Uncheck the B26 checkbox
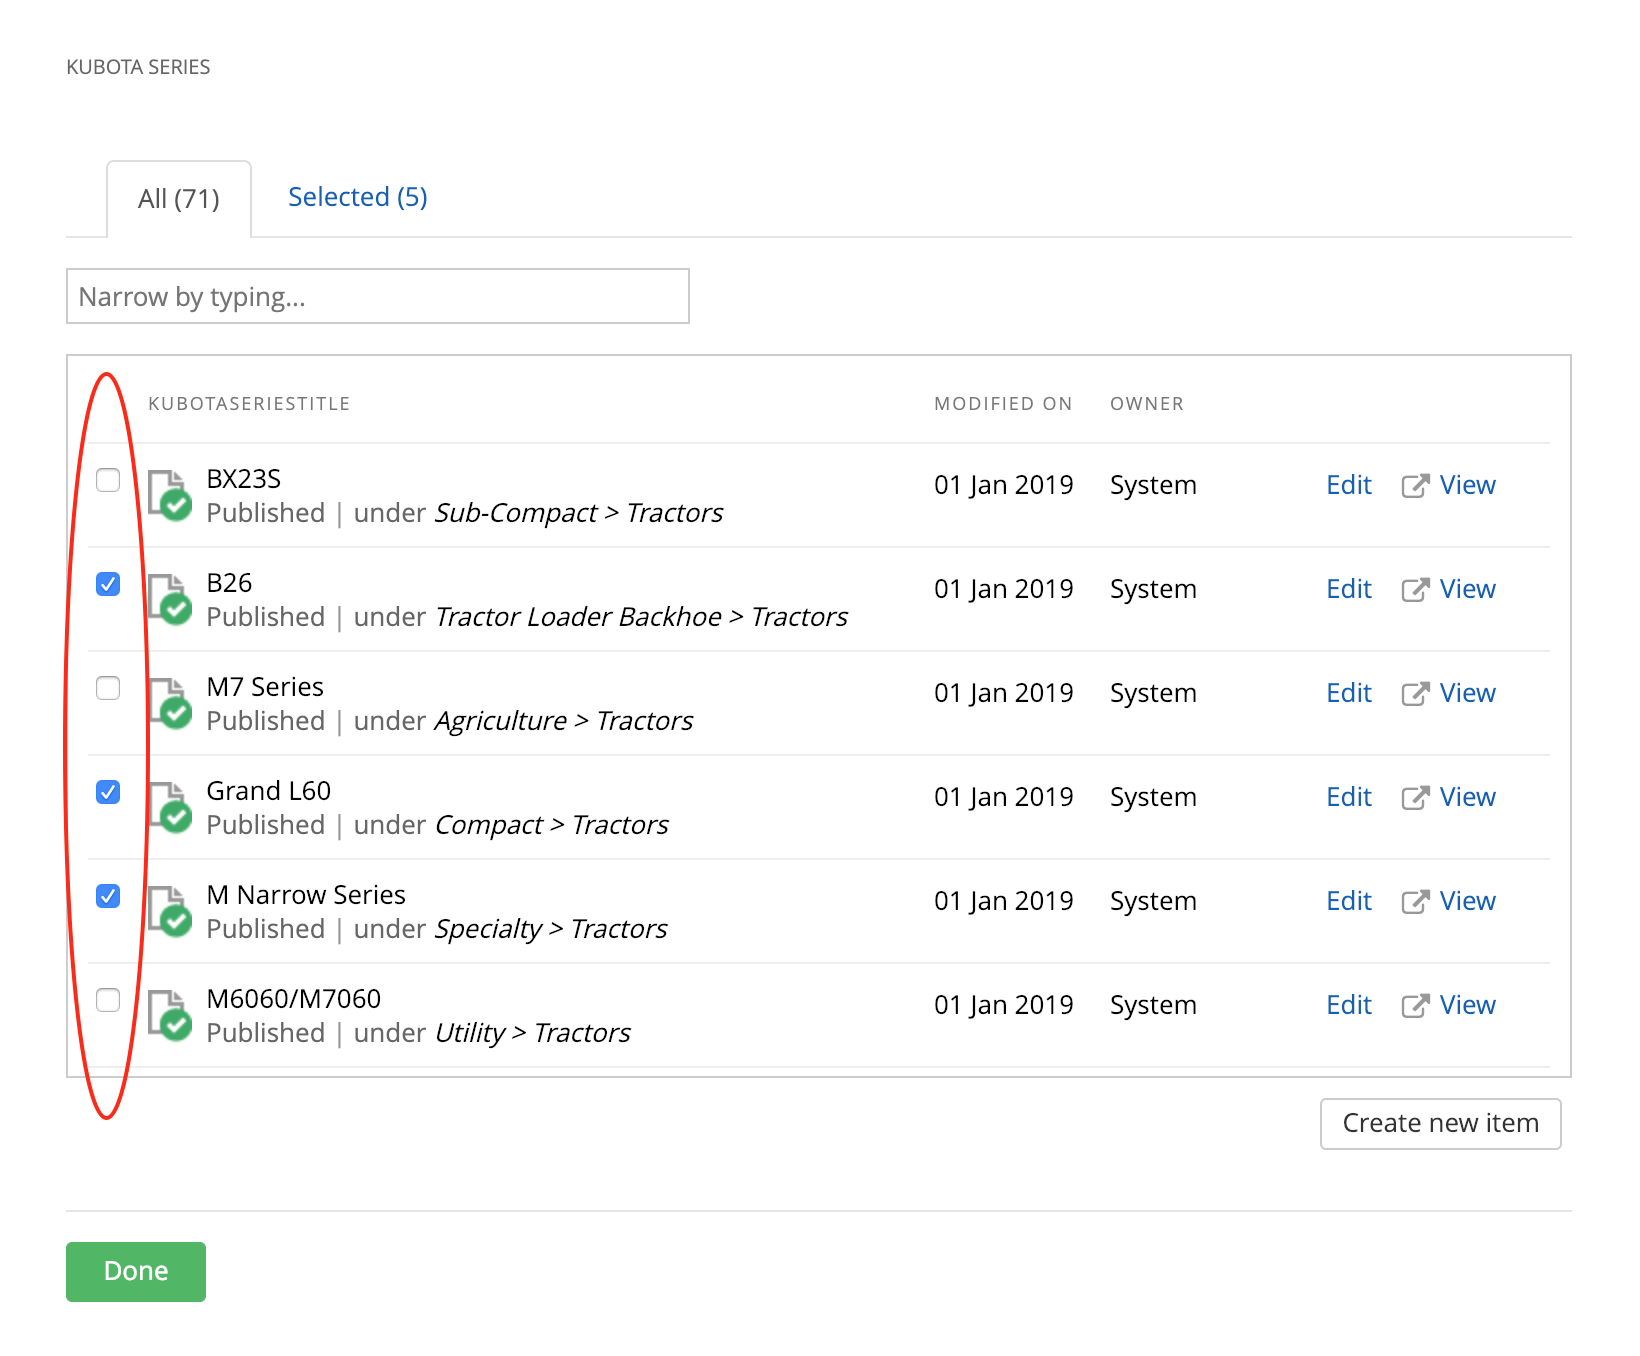 pyautogui.click(x=108, y=584)
